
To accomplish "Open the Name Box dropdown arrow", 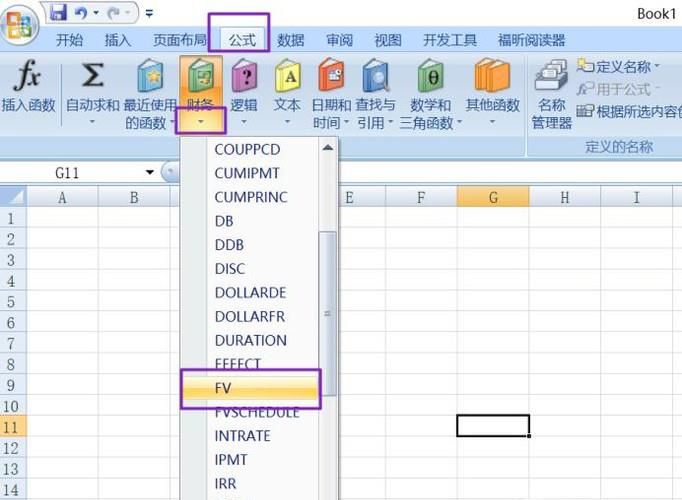I will click(x=150, y=173).
